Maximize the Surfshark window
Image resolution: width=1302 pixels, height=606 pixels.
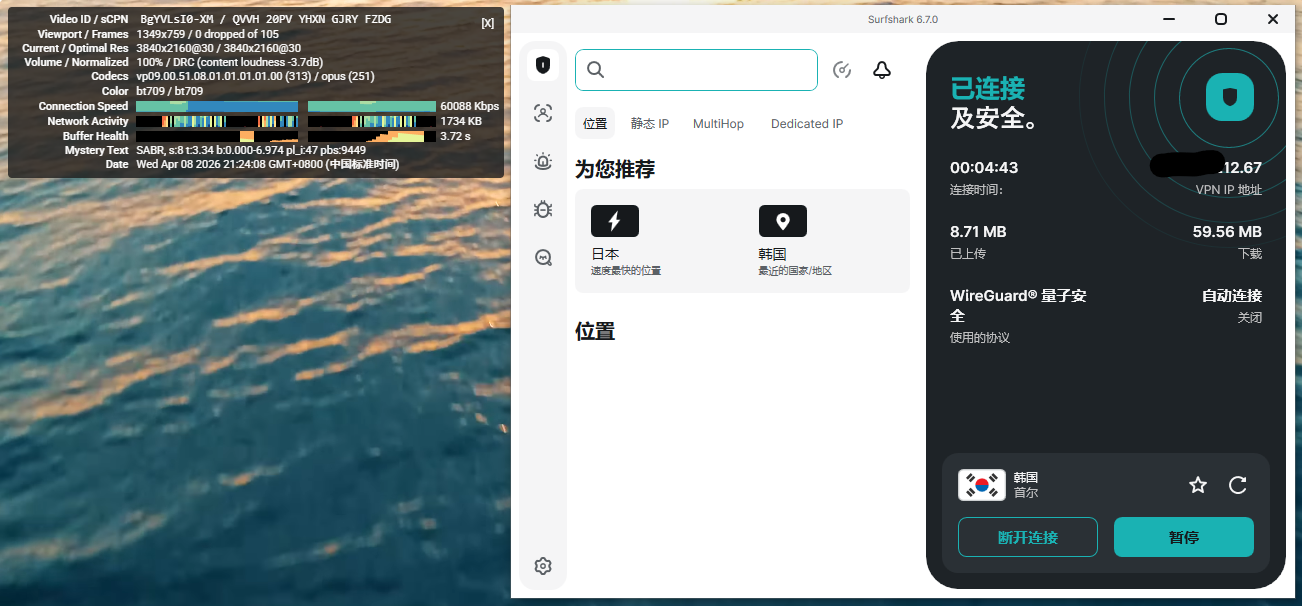(1221, 19)
